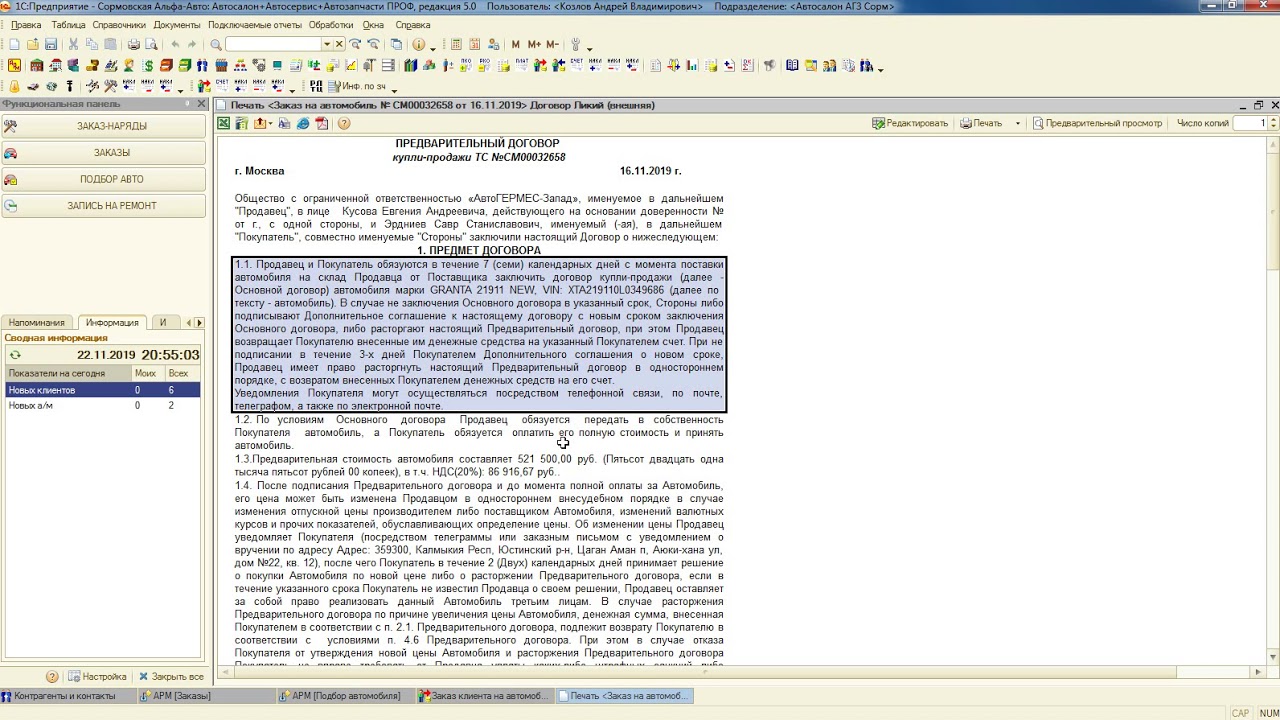
Task: Click the Internet Explorer export icon
Action: [303, 123]
